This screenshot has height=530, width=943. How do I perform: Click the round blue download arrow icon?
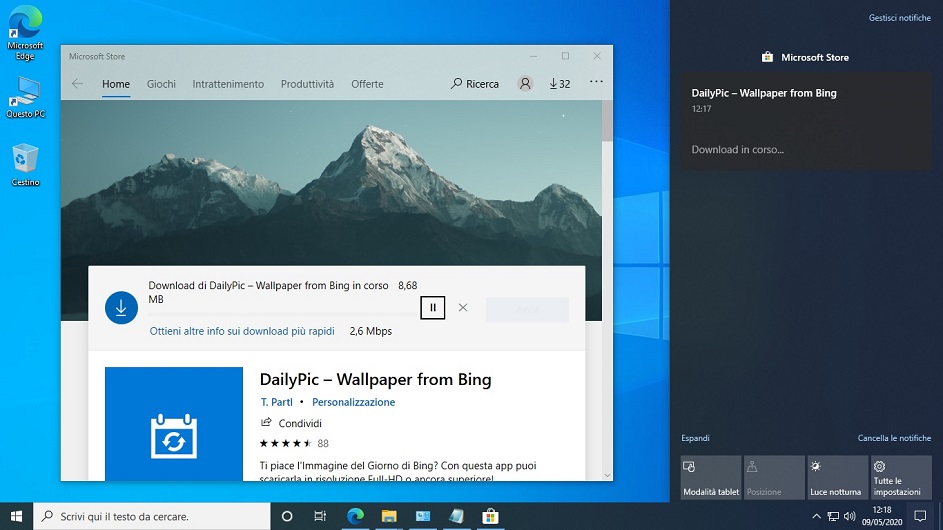[x=121, y=307]
